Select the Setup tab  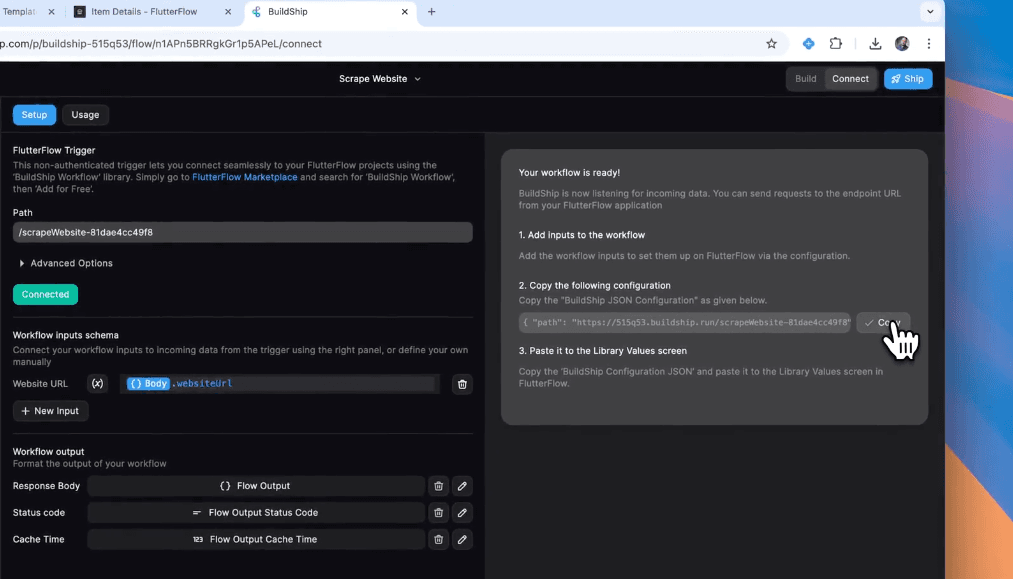[34, 115]
